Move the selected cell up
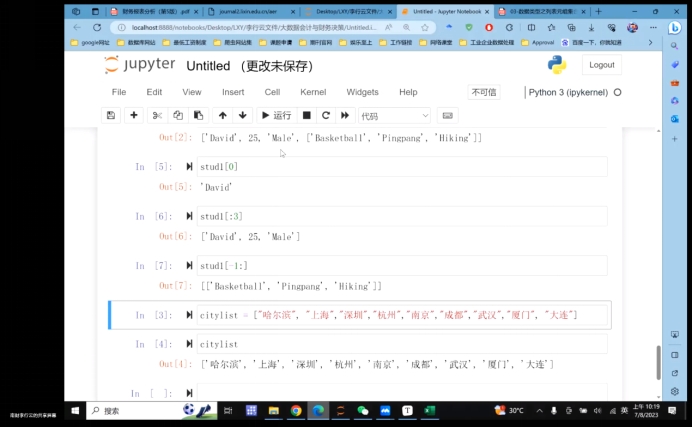Viewport: 693px width, 427px height. [223, 116]
